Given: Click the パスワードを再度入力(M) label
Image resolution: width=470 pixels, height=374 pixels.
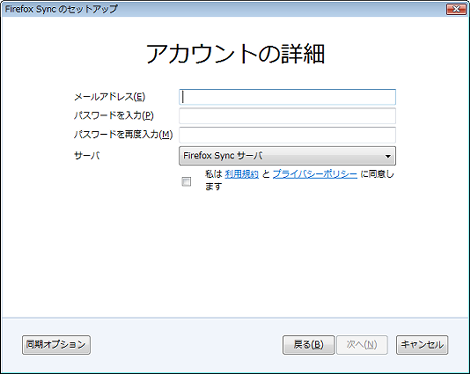Looking at the screenshot, I should 123,135.
